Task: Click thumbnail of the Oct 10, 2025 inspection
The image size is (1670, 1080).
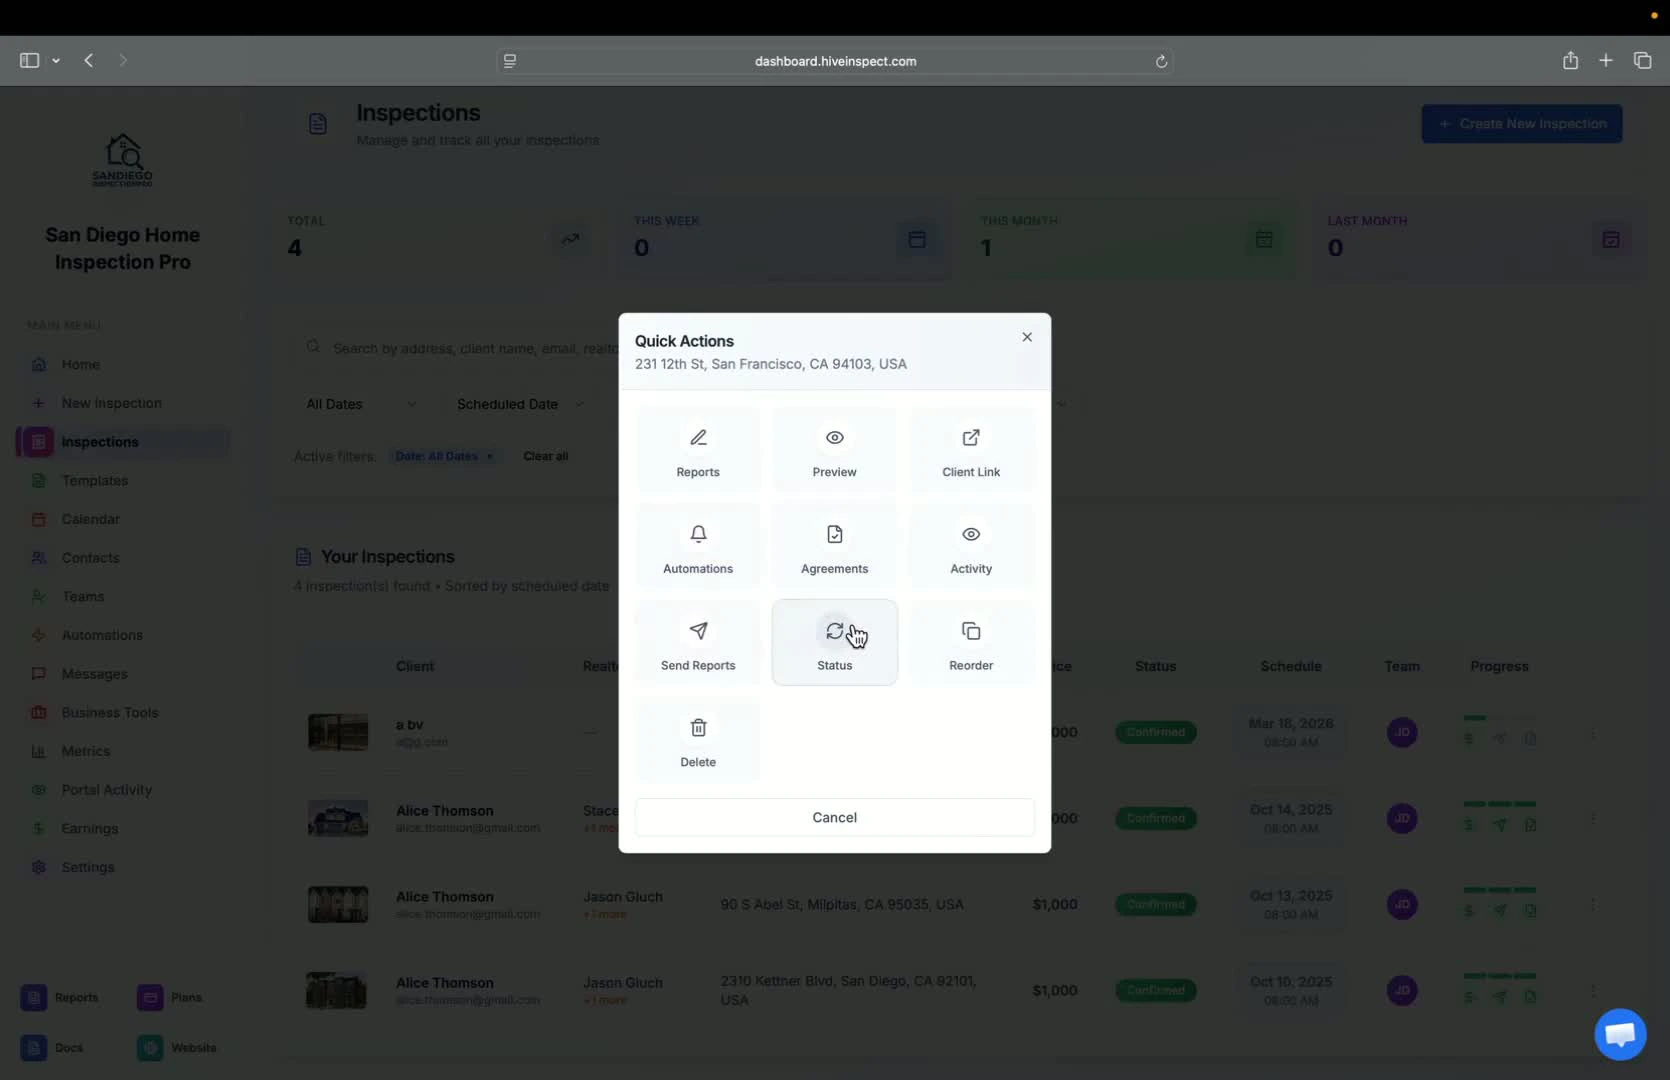Action: pyautogui.click(x=336, y=990)
